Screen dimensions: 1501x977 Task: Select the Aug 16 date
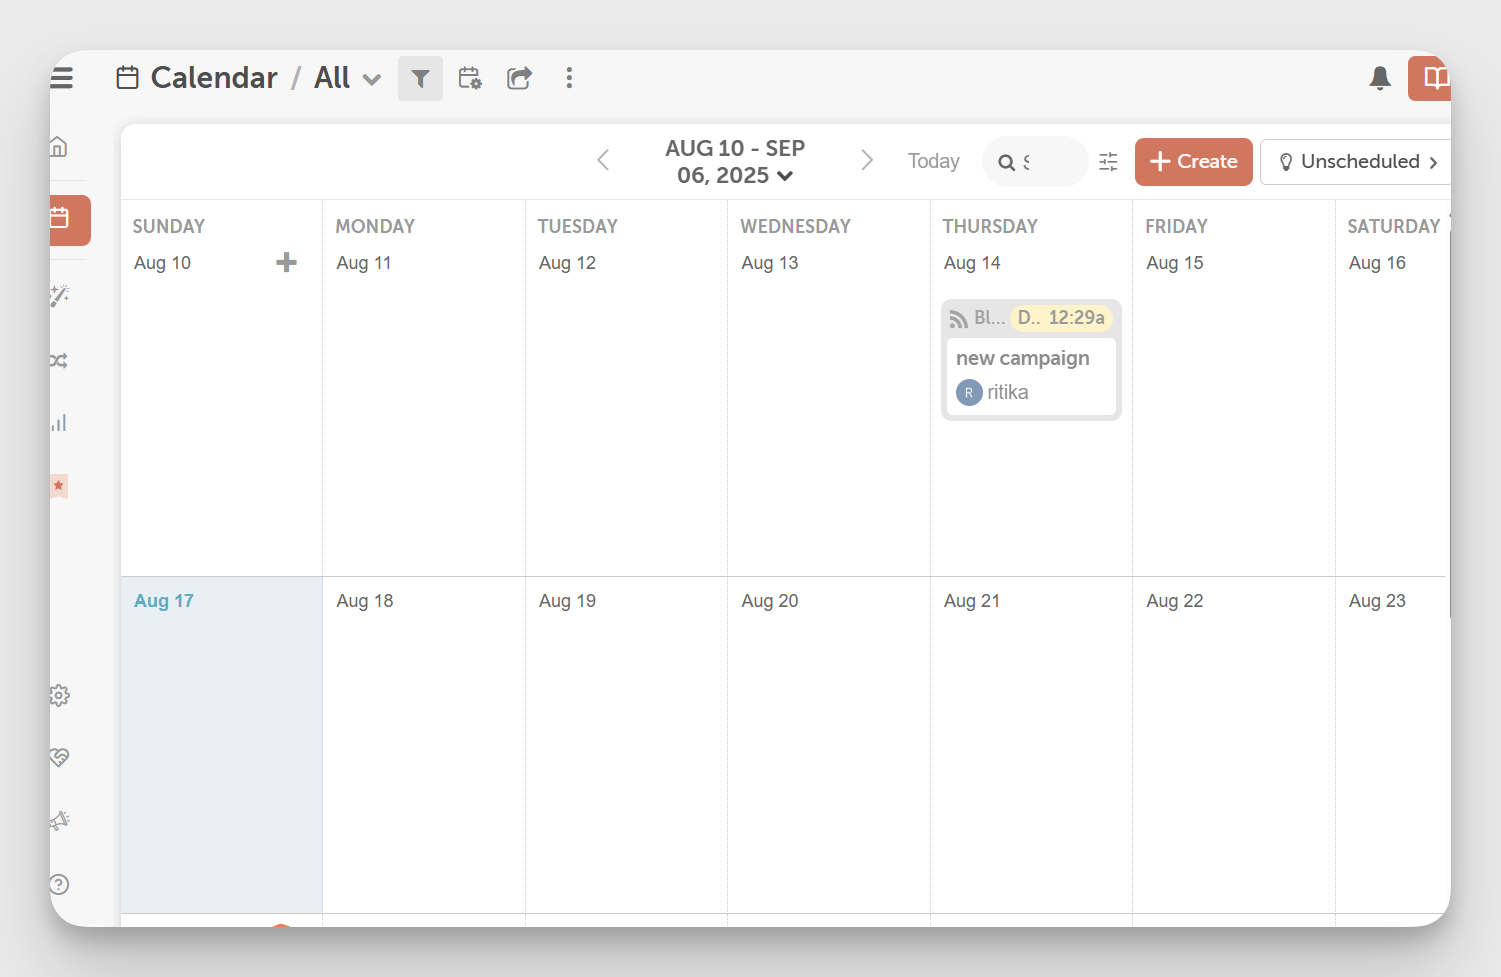(1377, 263)
